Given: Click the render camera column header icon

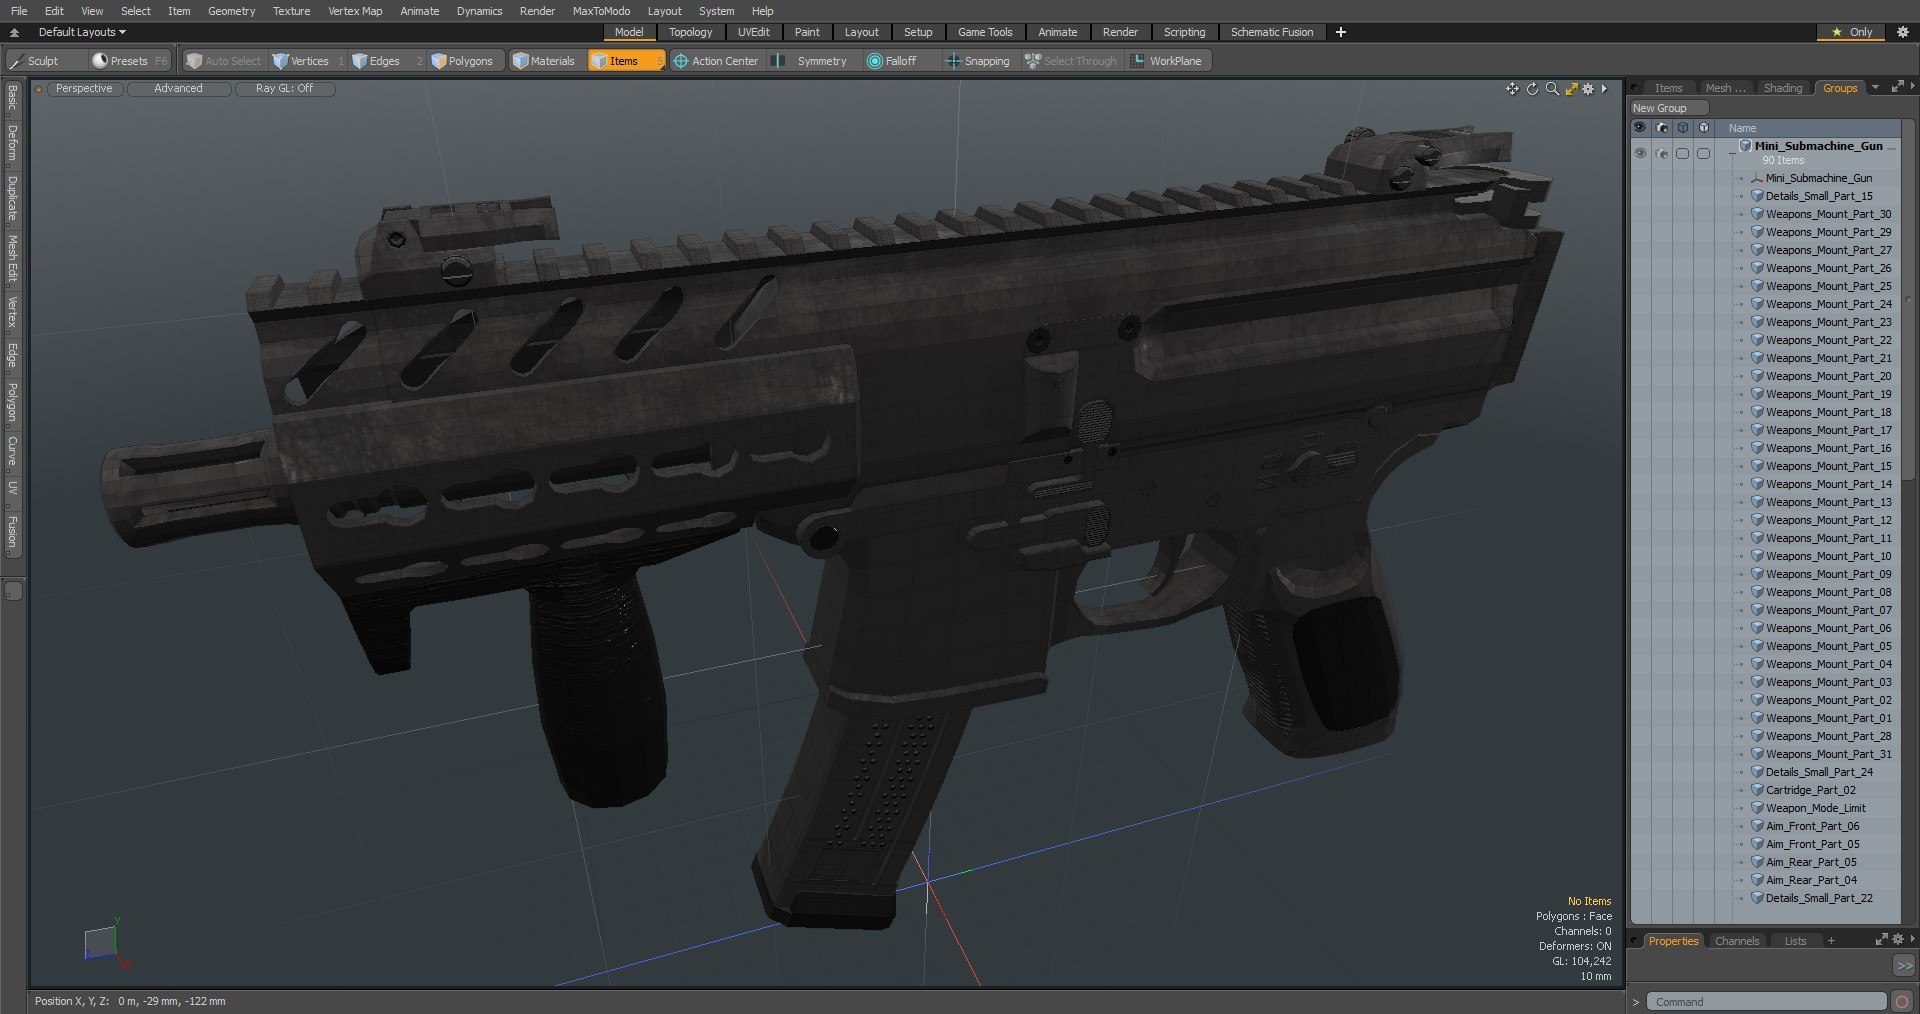Looking at the screenshot, I should pos(1662,128).
